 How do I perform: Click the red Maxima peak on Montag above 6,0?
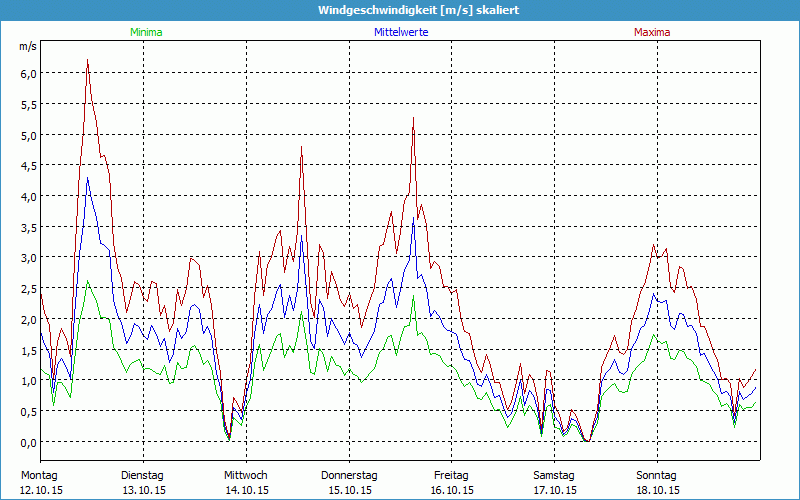88,60
